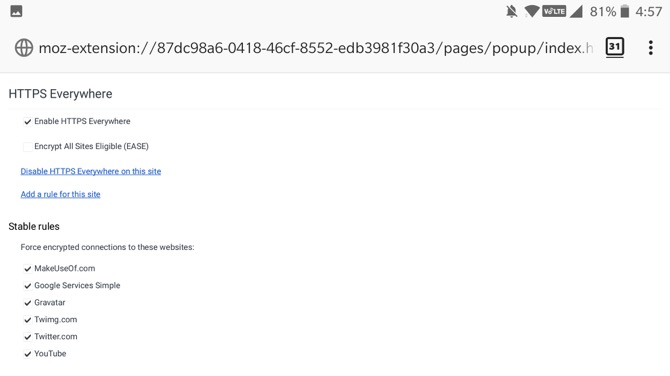Image resolution: width=670 pixels, height=376 pixels.
Task: Tap the muted notifications bell icon
Action: pos(511,12)
